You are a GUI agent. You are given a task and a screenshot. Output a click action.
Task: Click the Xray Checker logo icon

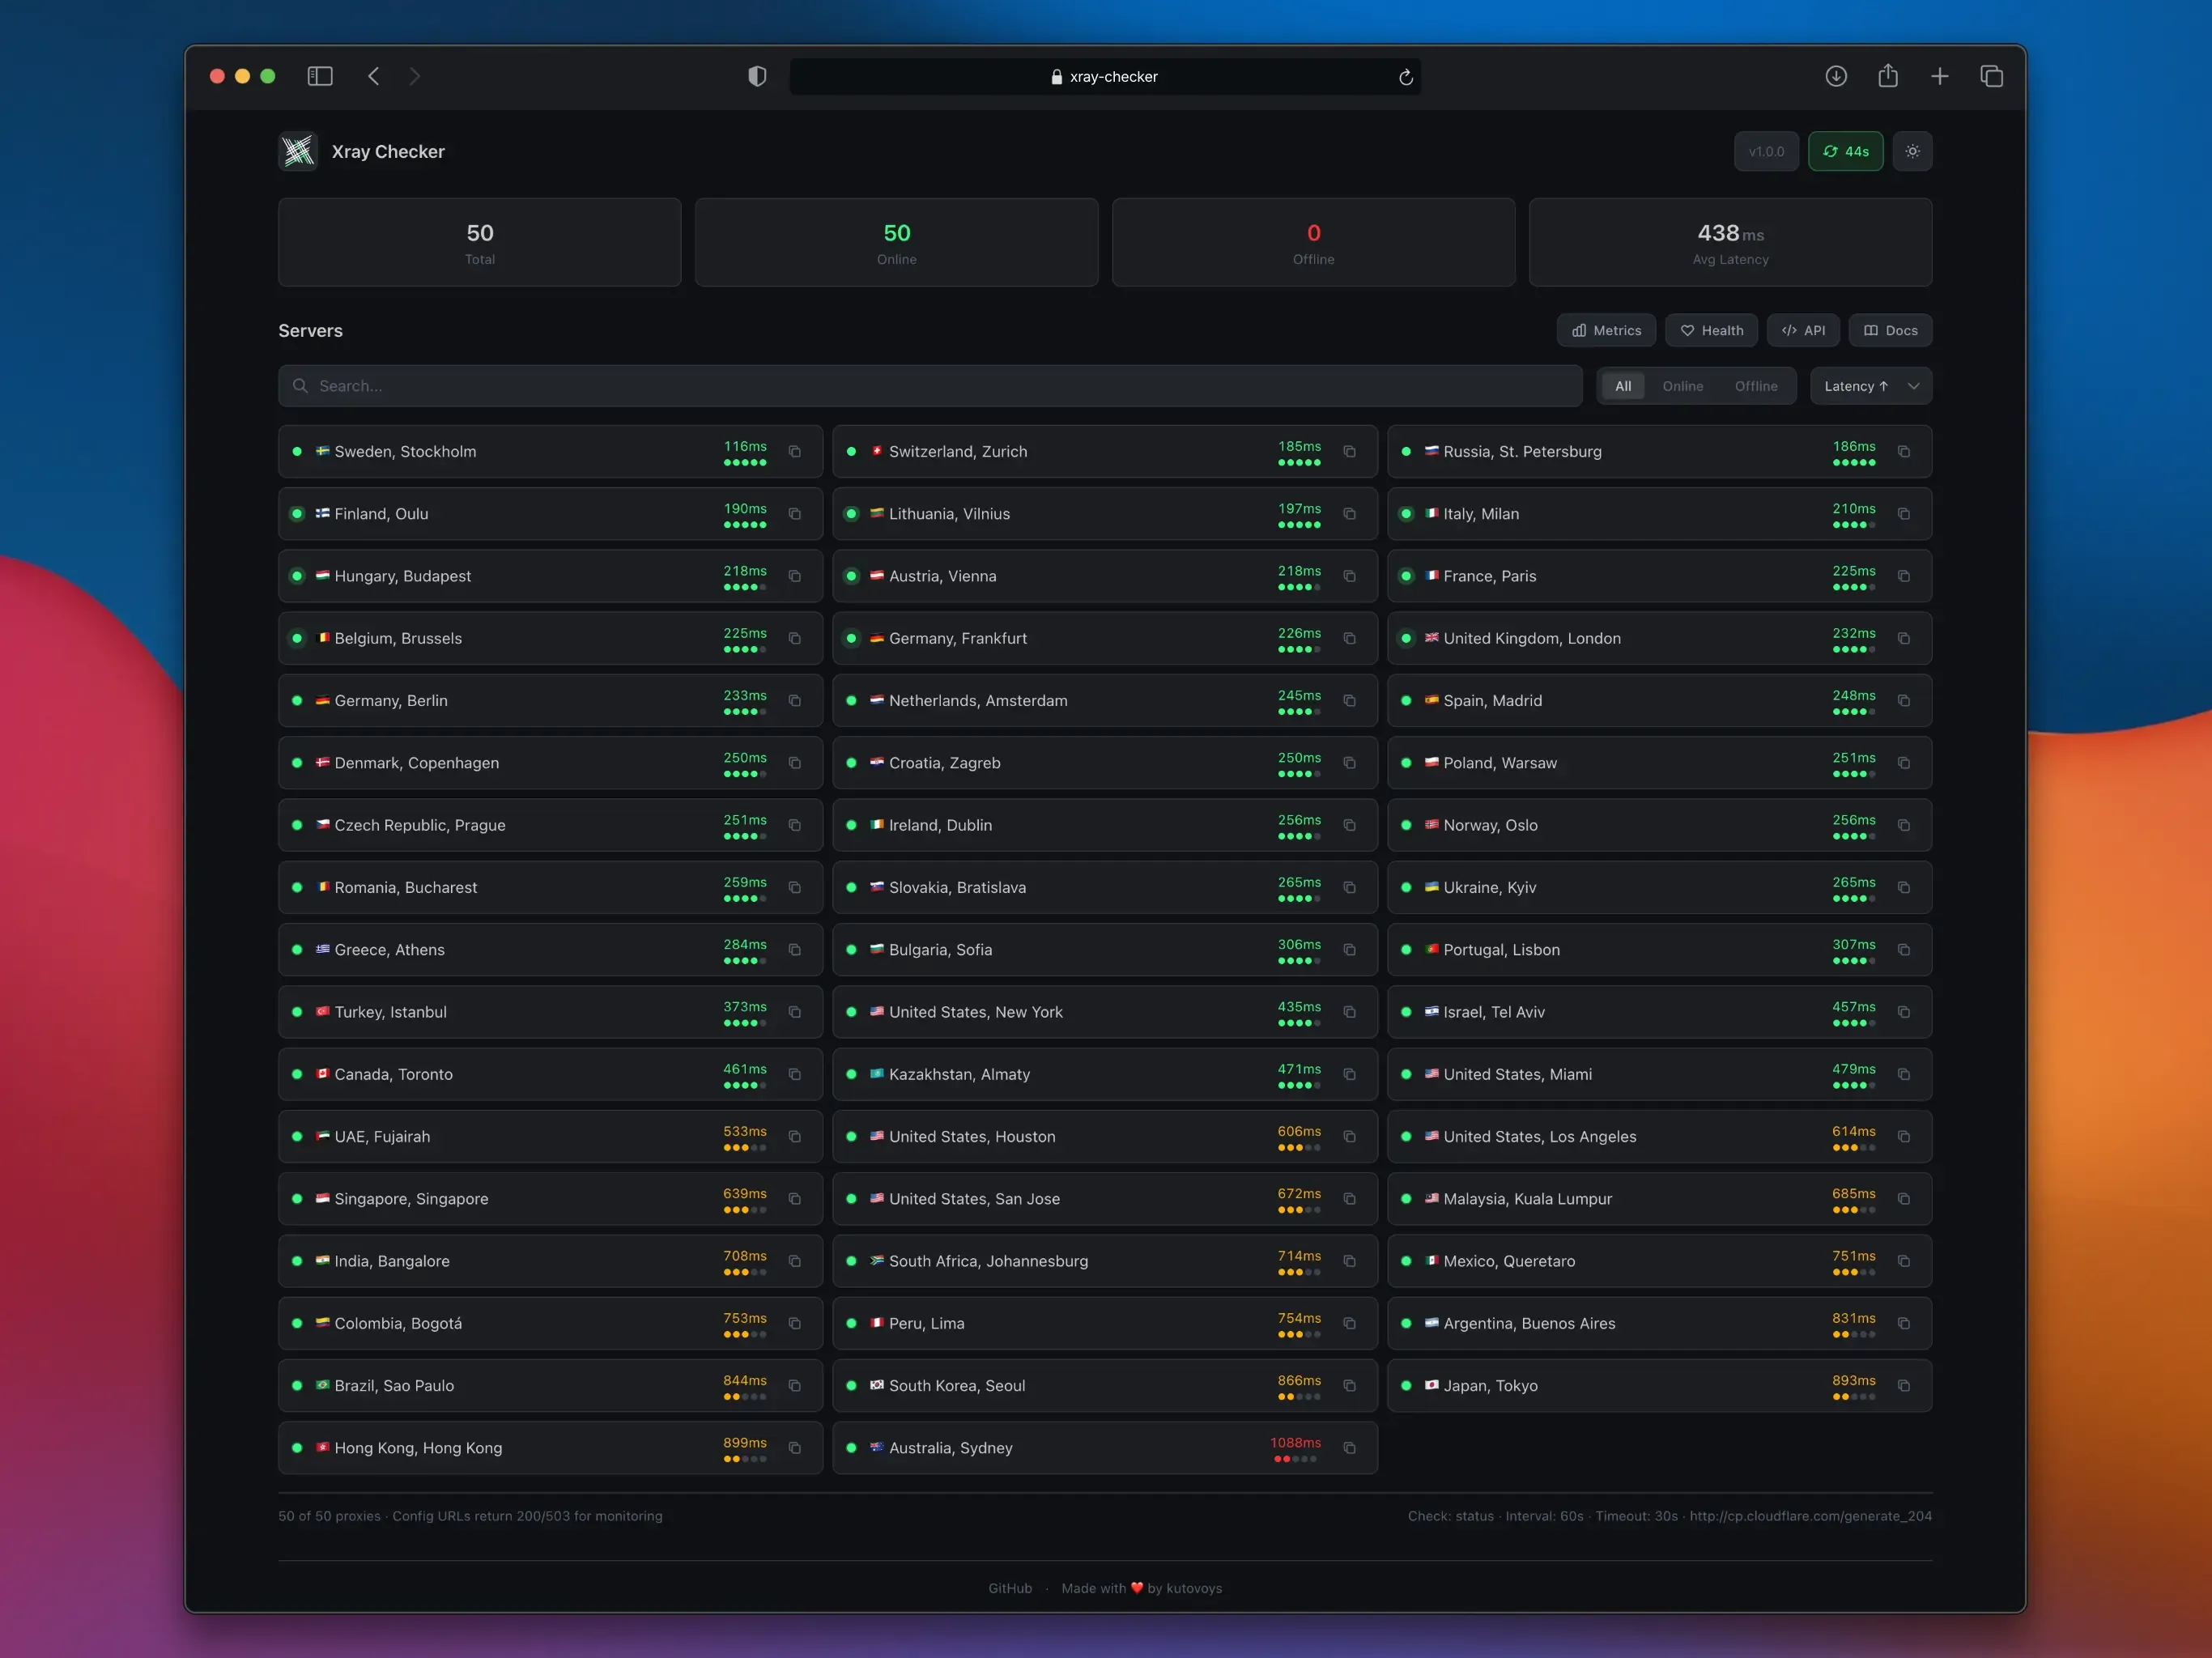point(298,151)
